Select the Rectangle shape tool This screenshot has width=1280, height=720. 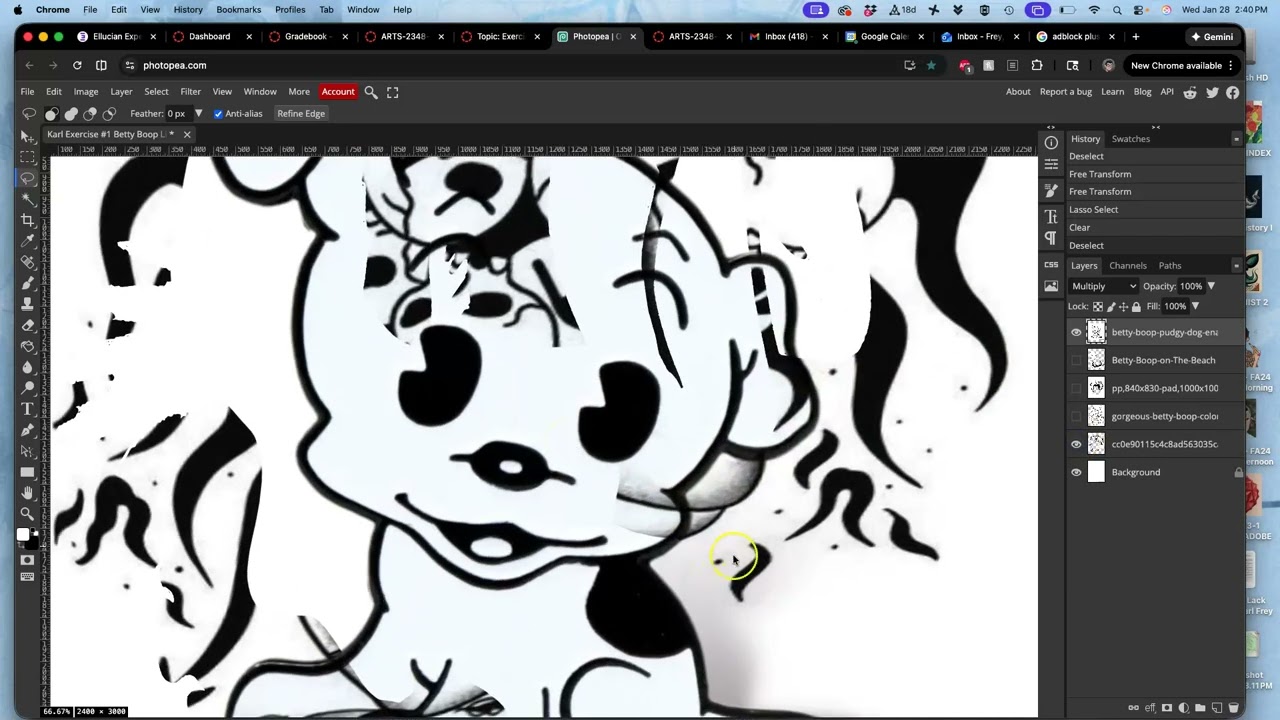(x=28, y=472)
